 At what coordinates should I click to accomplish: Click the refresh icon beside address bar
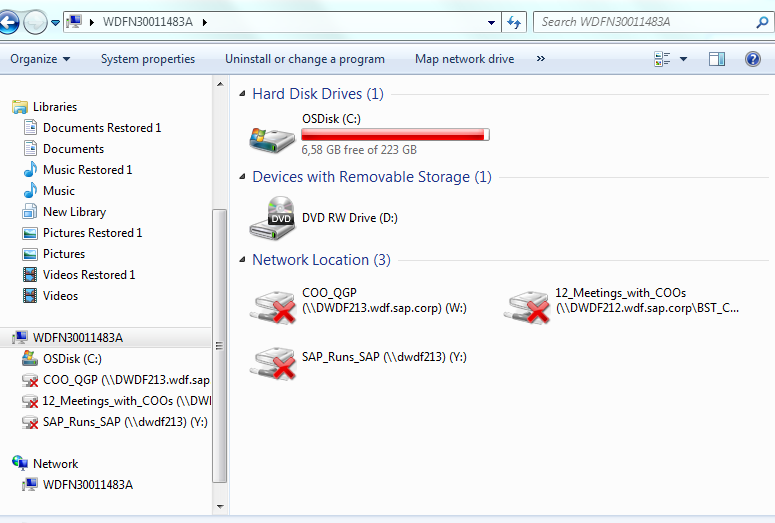[514, 22]
